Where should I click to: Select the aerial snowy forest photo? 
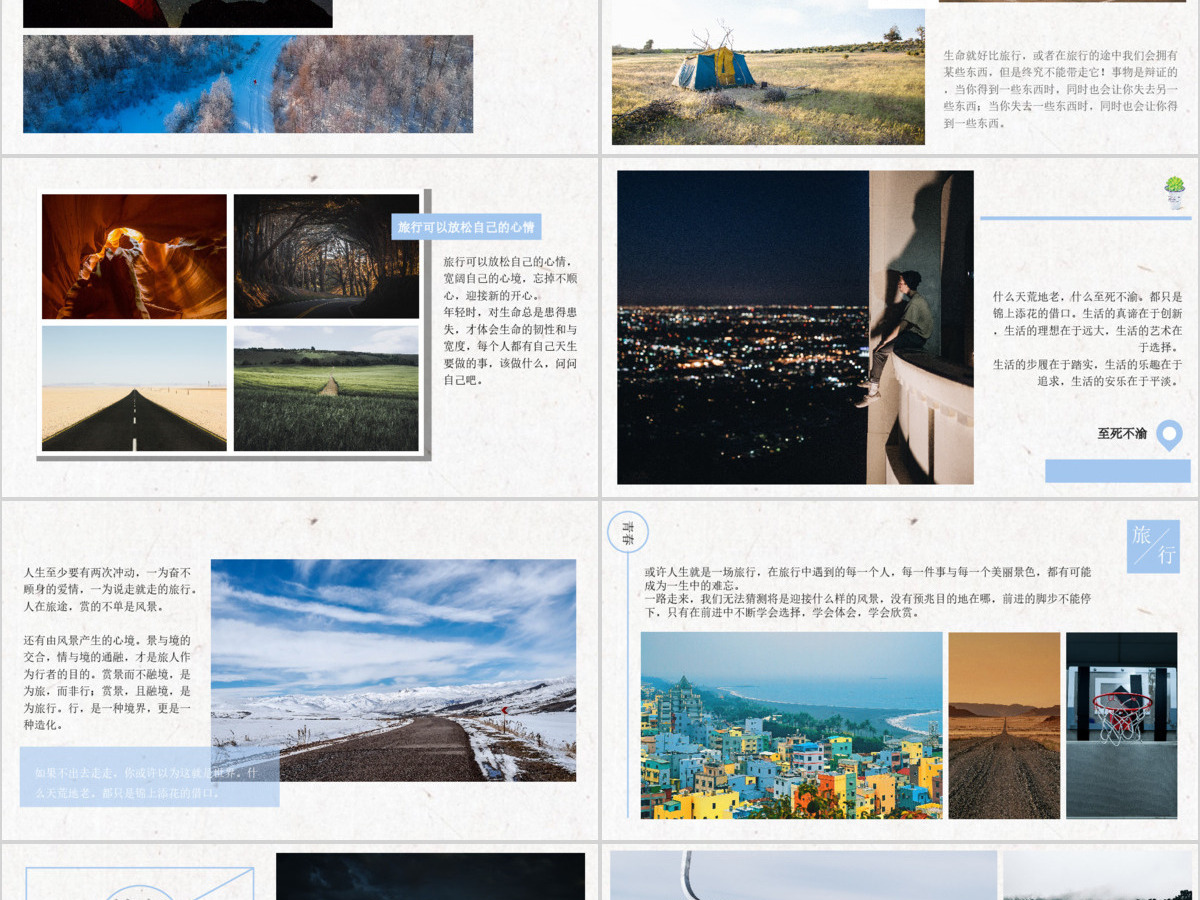pos(248,84)
